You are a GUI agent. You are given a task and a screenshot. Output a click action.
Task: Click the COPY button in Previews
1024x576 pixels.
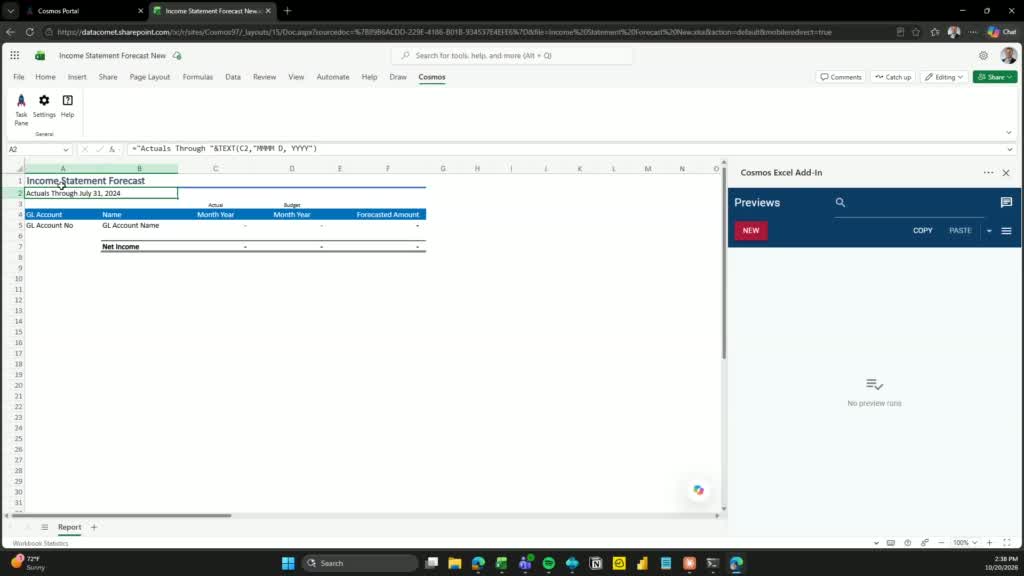(922, 231)
